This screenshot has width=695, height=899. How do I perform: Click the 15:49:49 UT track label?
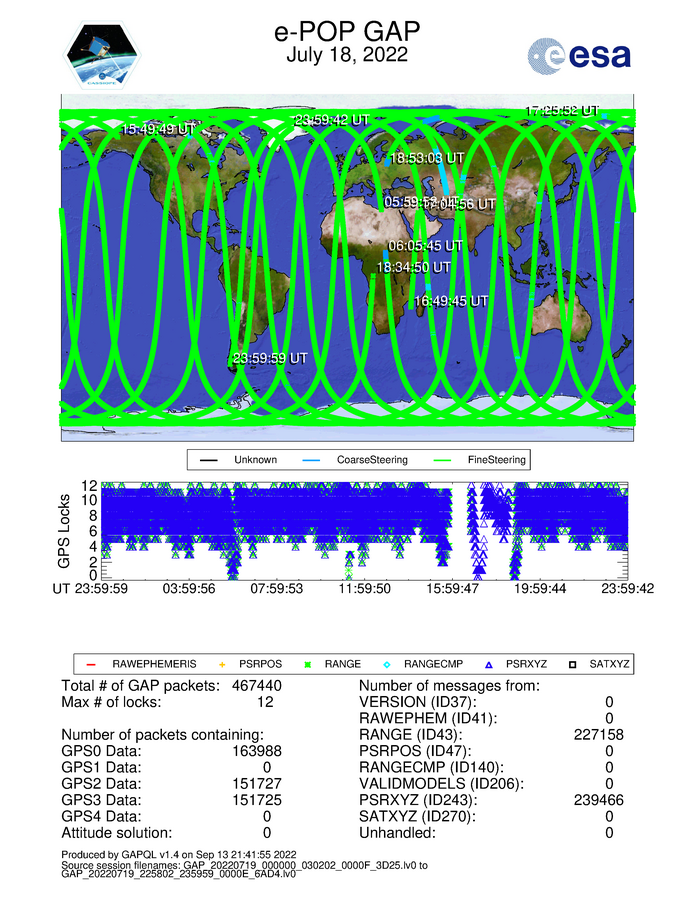coord(158,129)
